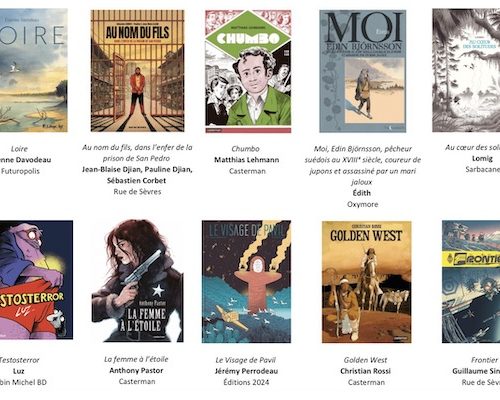Open the Au nom du fils cover
This screenshot has width=500, height=400.
pyautogui.click(x=137, y=71)
